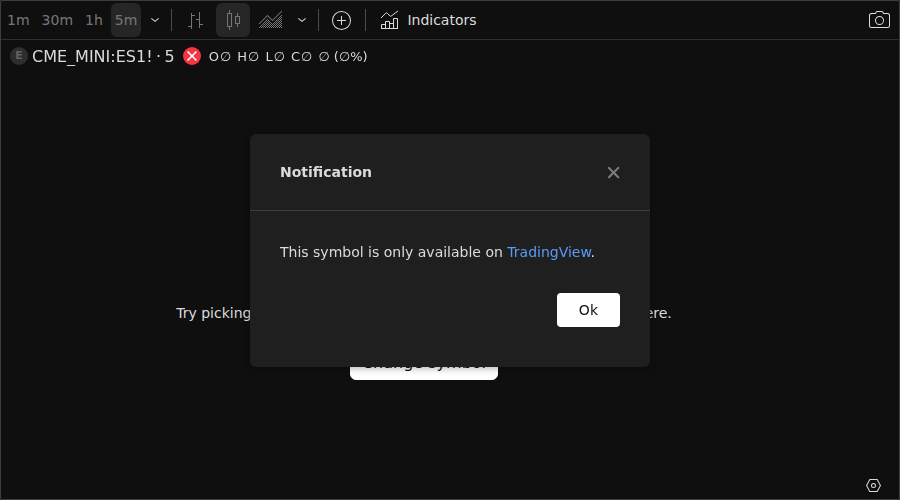Click the E exchange badge before symbol name
The image size is (900, 500).
[x=19, y=56]
